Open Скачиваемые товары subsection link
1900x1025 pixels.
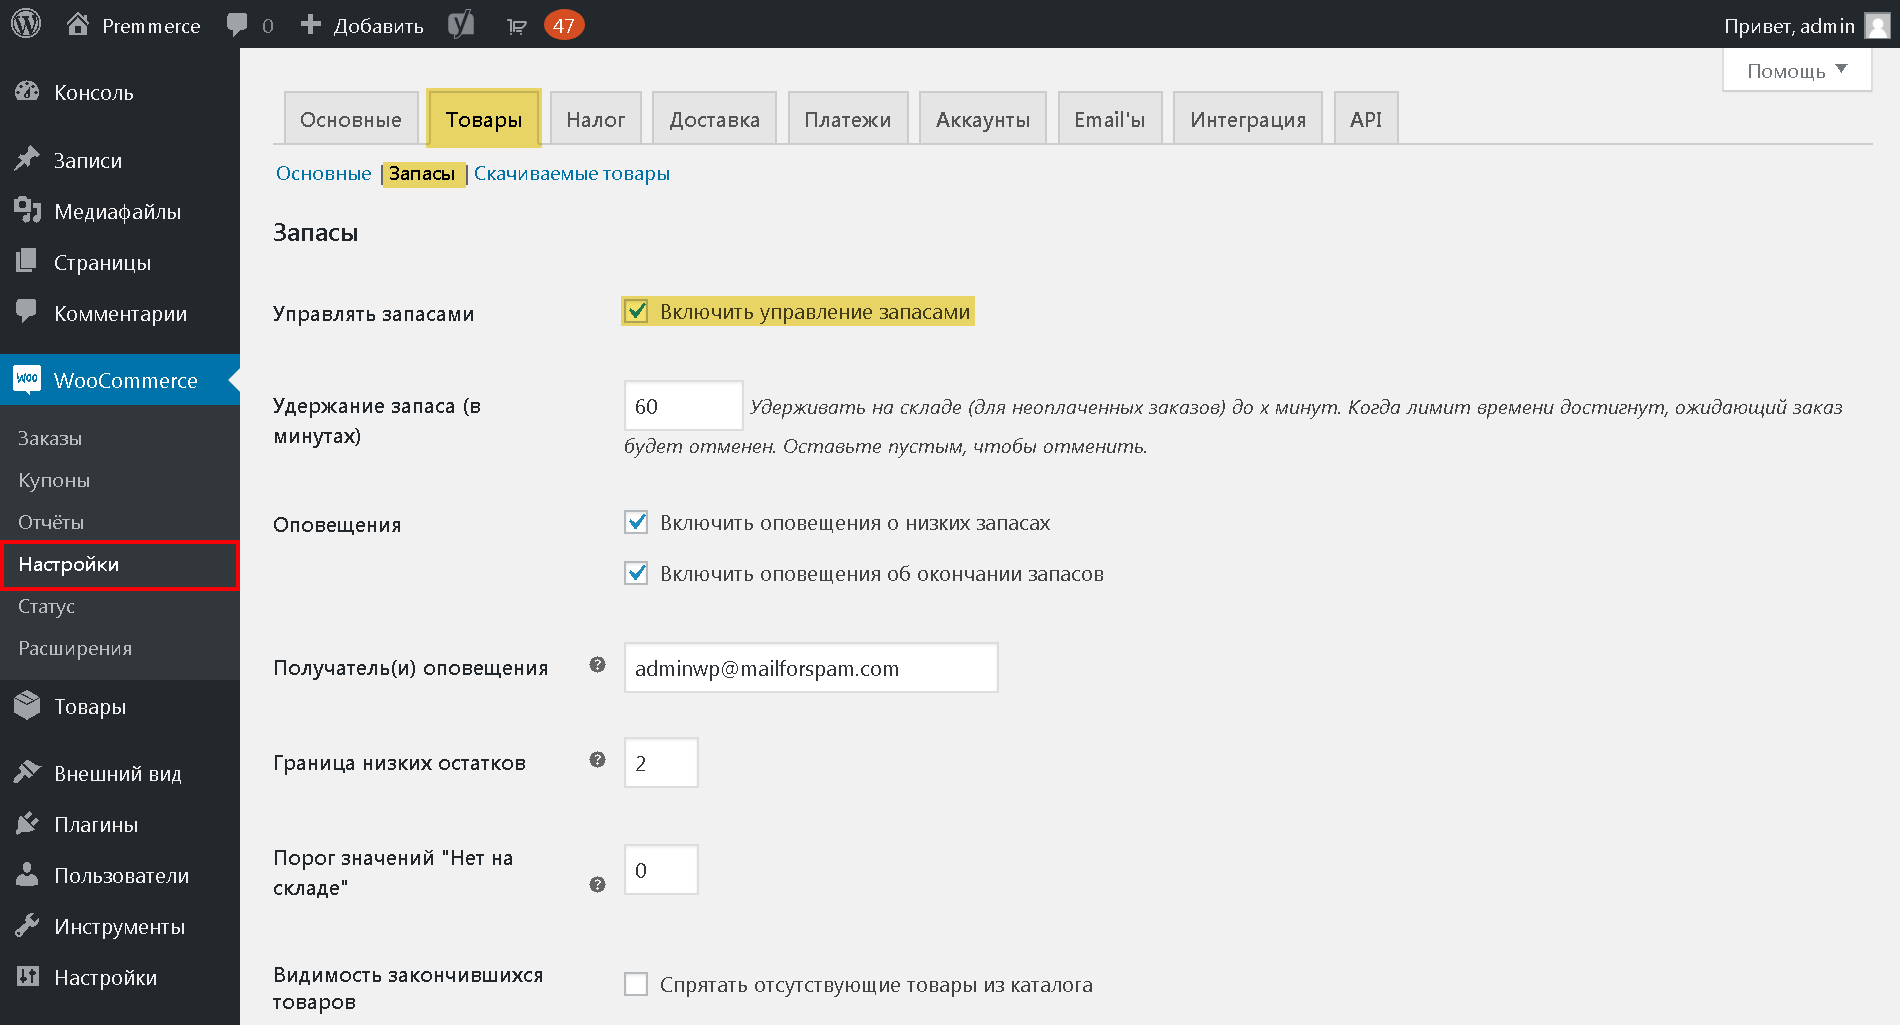pos(572,173)
